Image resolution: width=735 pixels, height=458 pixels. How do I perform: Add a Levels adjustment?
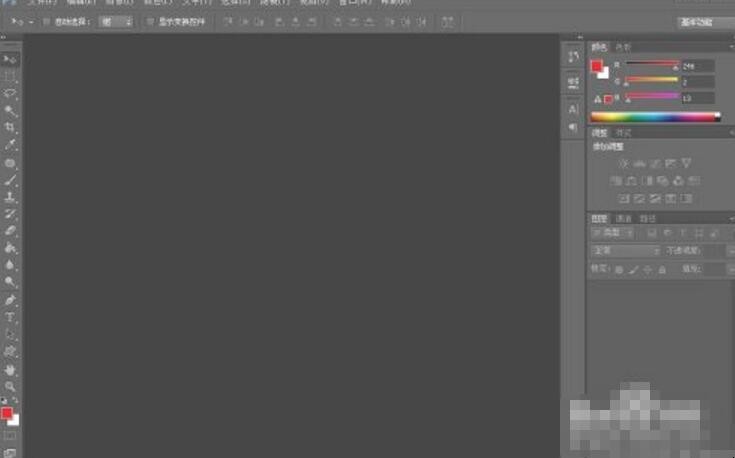point(639,164)
